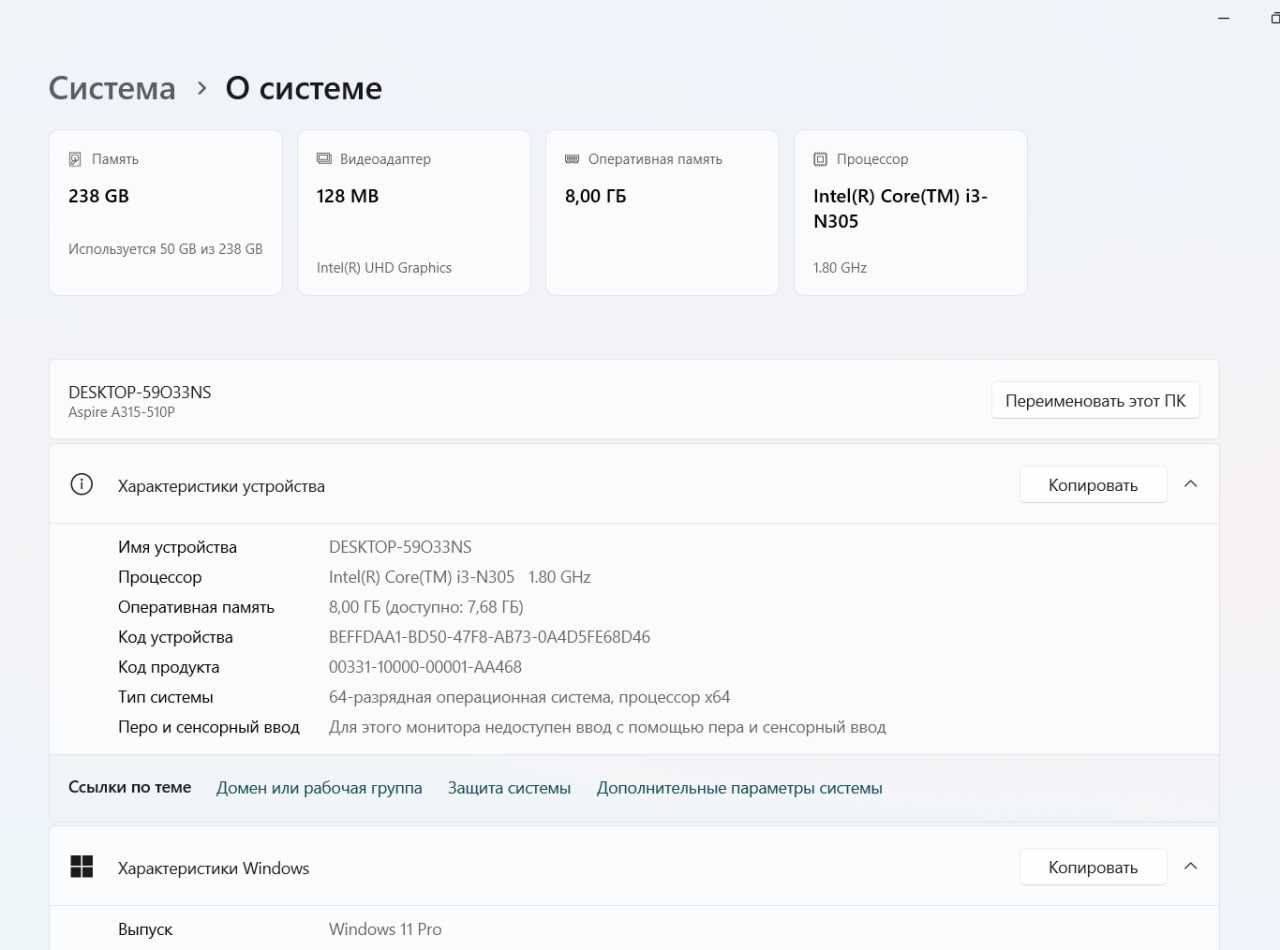This screenshot has width=1280, height=950.
Task: Click the storage icon in Память card
Action: pos(75,159)
